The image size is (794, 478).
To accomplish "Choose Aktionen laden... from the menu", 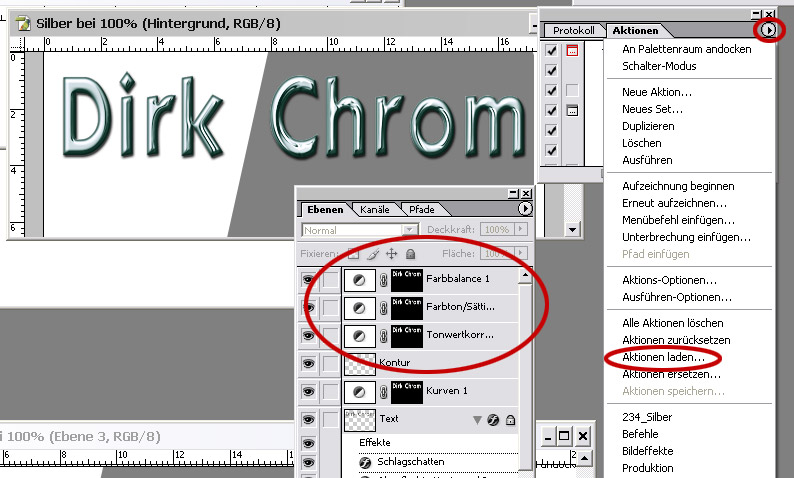I will [663, 356].
